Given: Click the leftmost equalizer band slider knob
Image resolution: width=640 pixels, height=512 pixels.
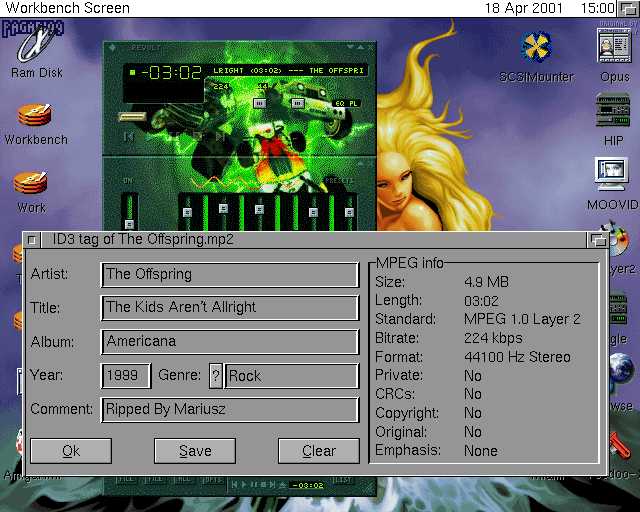Looking at the screenshot, I should point(187,212).
